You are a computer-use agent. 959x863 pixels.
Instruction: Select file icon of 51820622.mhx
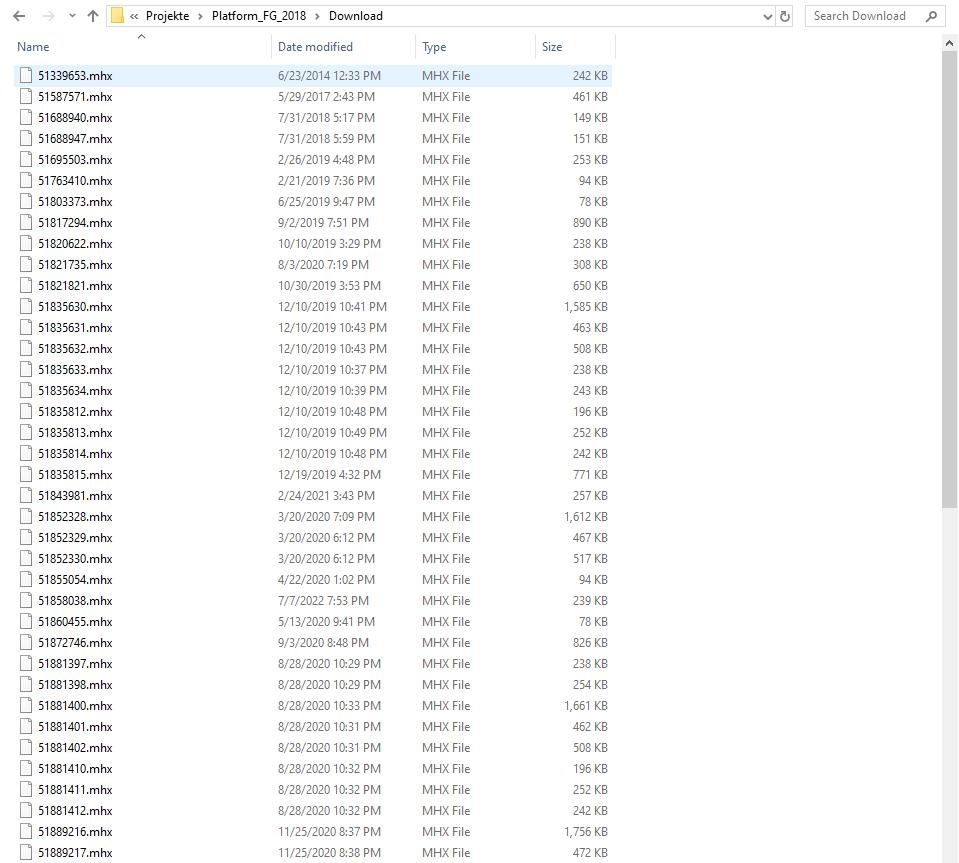(26, 243)
